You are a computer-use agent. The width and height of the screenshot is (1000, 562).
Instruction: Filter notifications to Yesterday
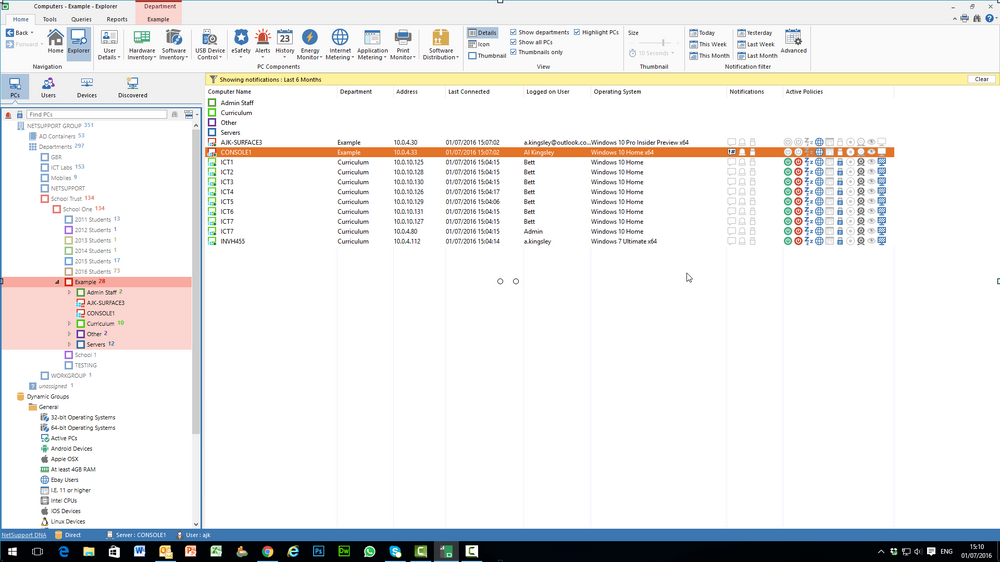[754, 33]
